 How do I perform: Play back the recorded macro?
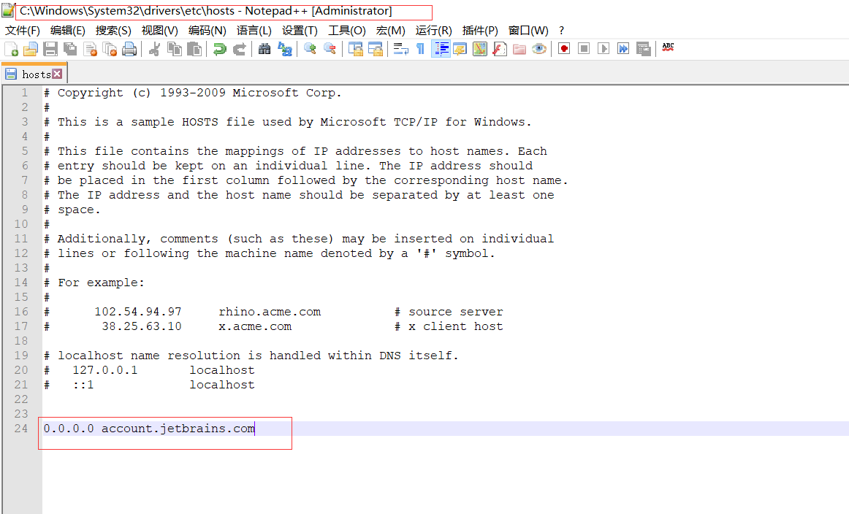tap(603, 49)
